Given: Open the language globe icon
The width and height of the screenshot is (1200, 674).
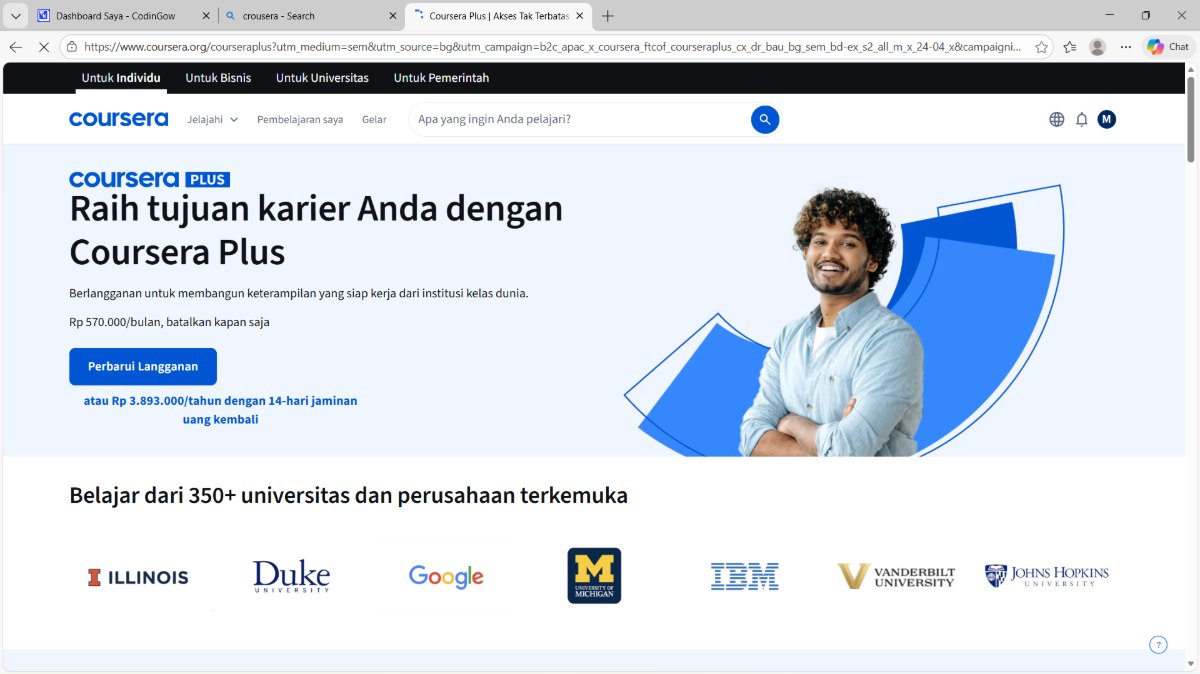Looking at the screenshot, I should pyautogui.click(x=1057, y=119).
